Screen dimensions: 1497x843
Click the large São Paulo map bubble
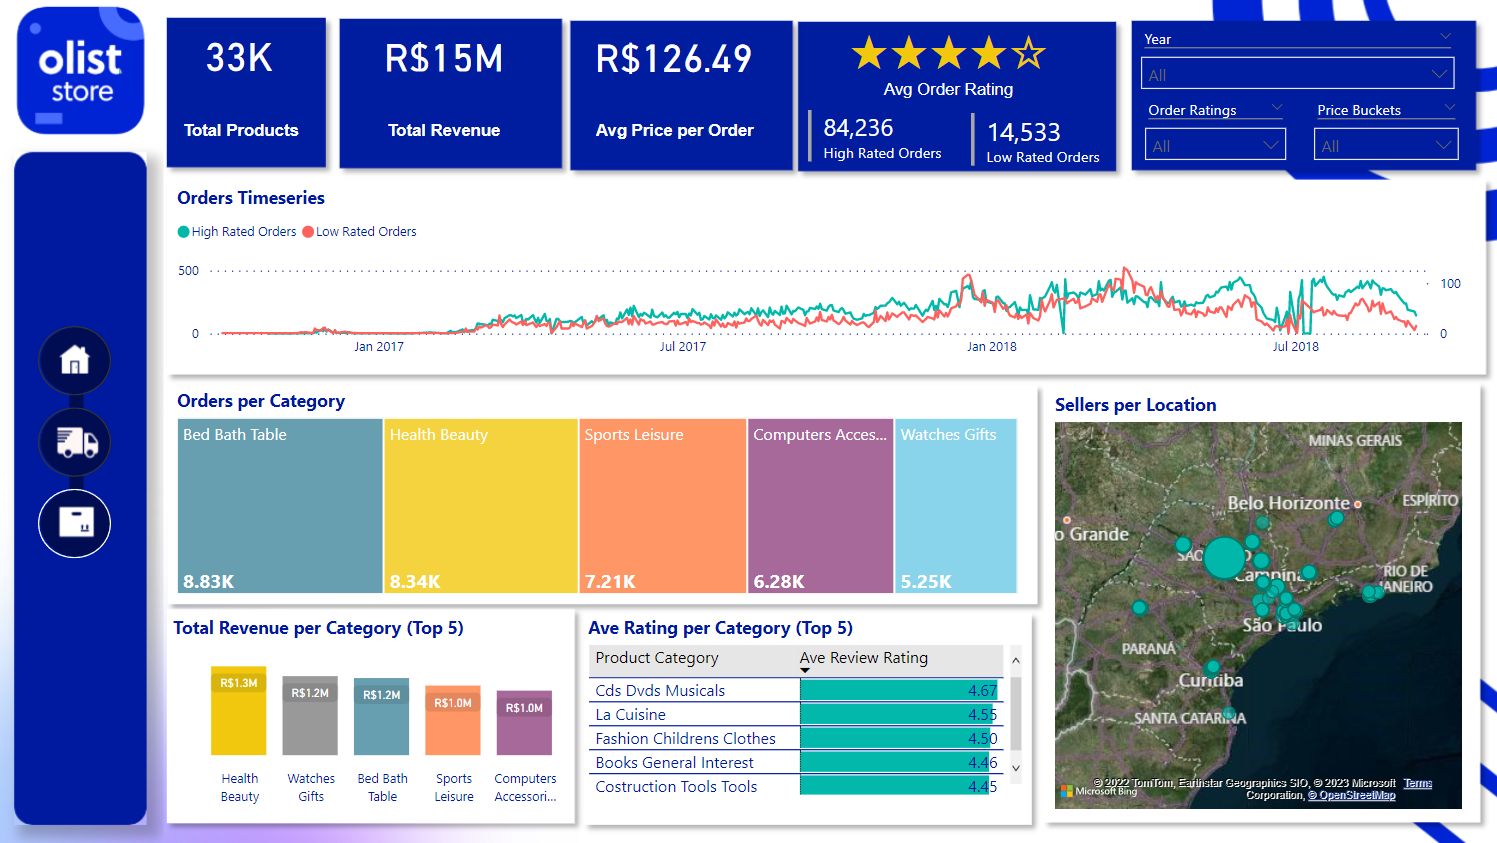pos(1224,557)
